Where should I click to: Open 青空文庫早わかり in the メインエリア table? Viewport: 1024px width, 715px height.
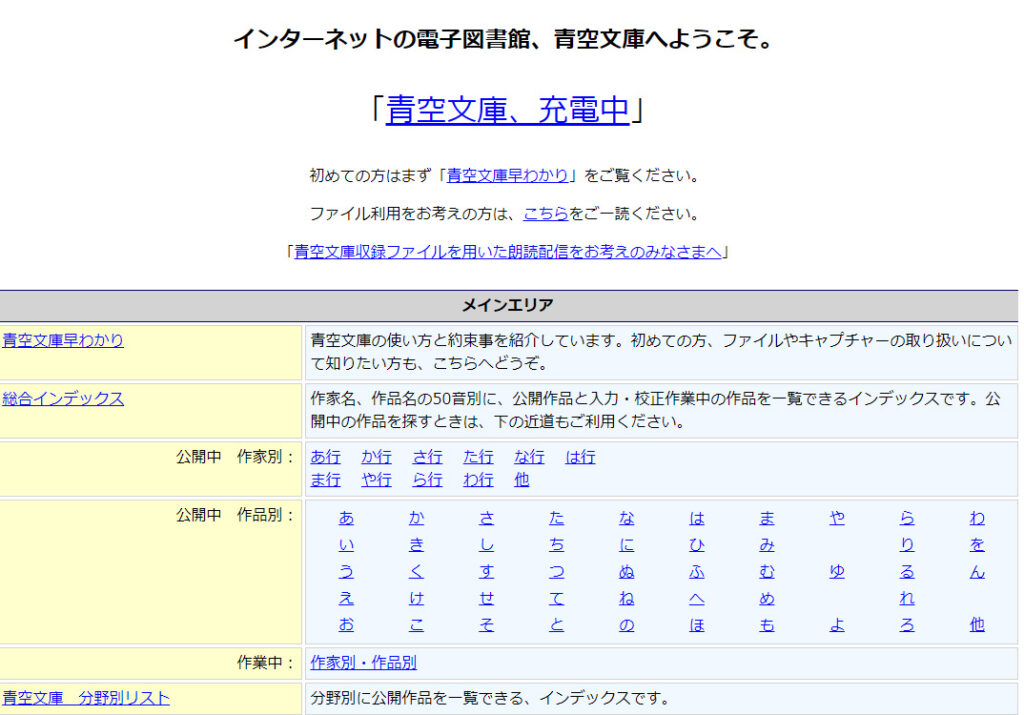click(63, 340)
